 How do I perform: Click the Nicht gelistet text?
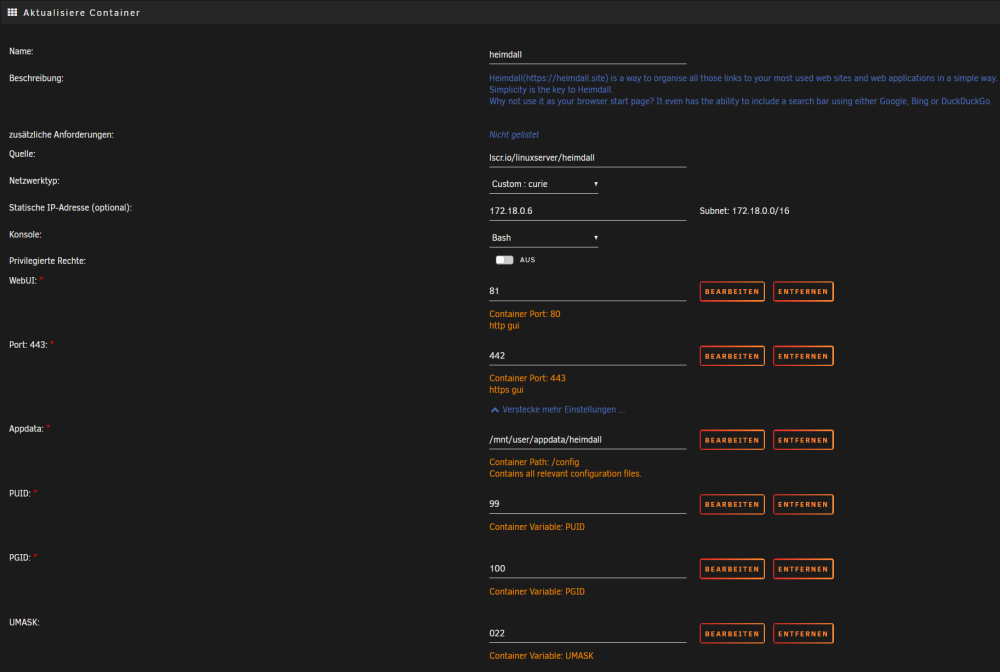pyautogui.click(x=514, y=135)
